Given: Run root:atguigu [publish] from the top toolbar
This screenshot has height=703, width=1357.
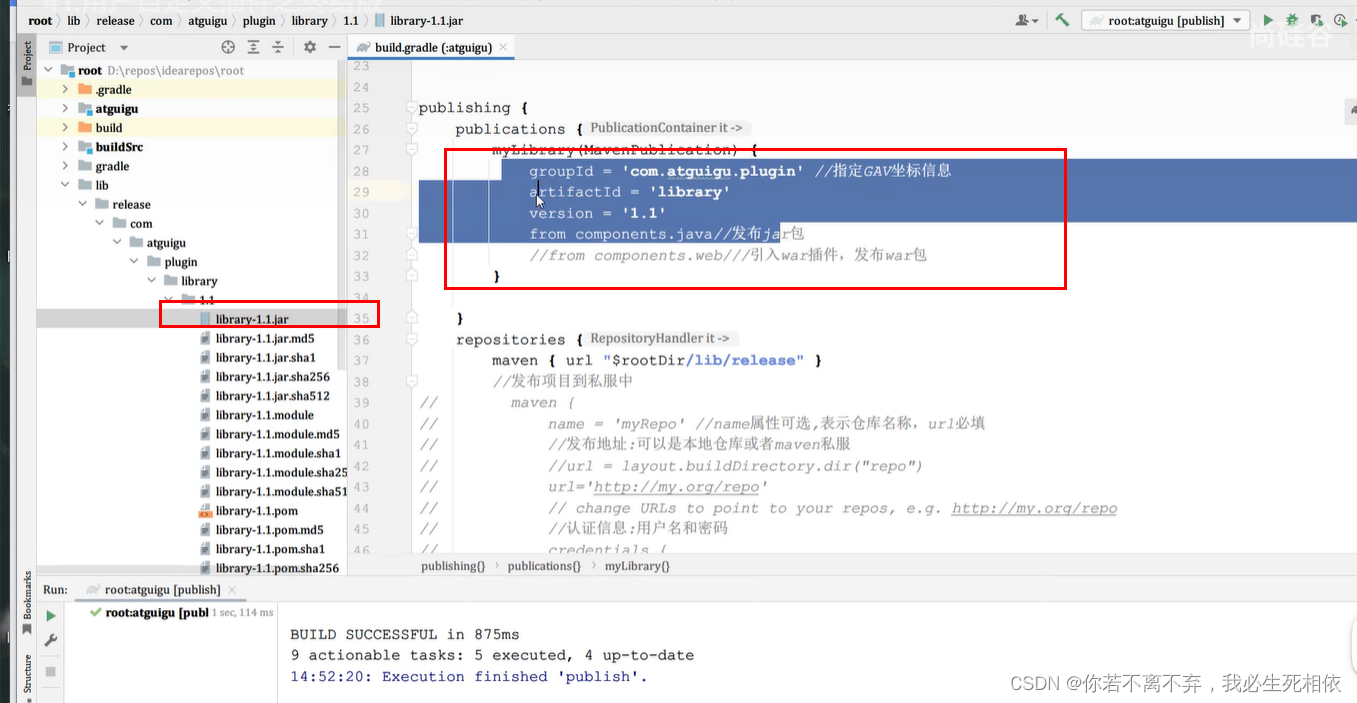Looking at the screenshot, I should click(x=1268, y=20).
